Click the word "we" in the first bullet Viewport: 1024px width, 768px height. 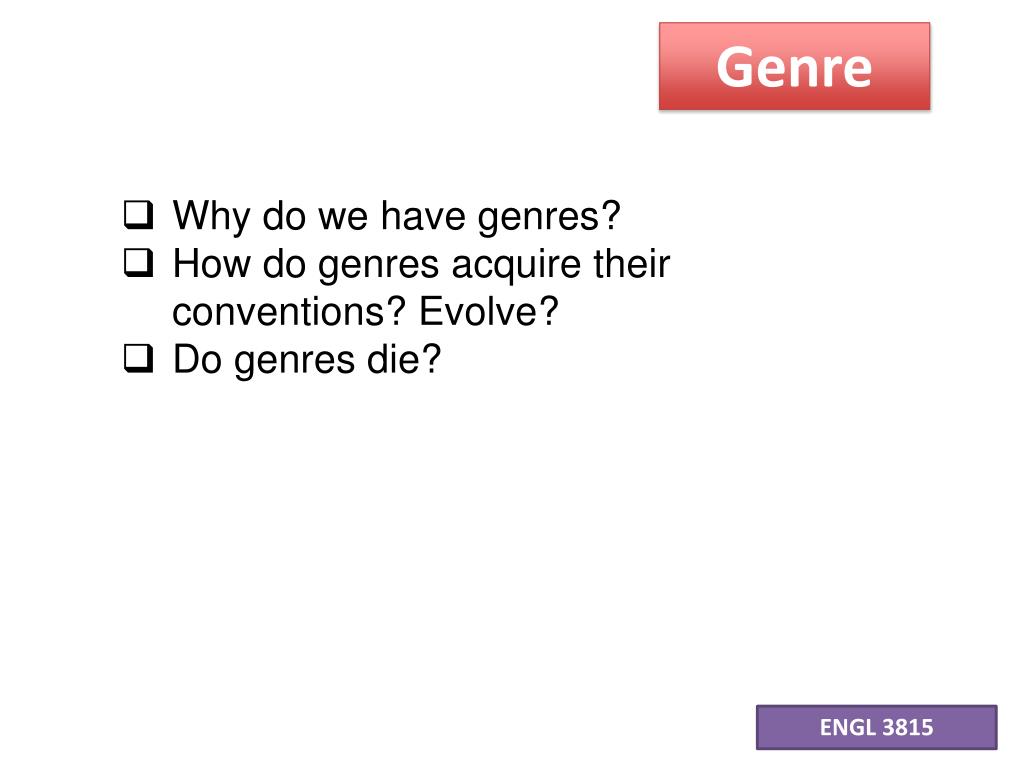tap(343, 216)
